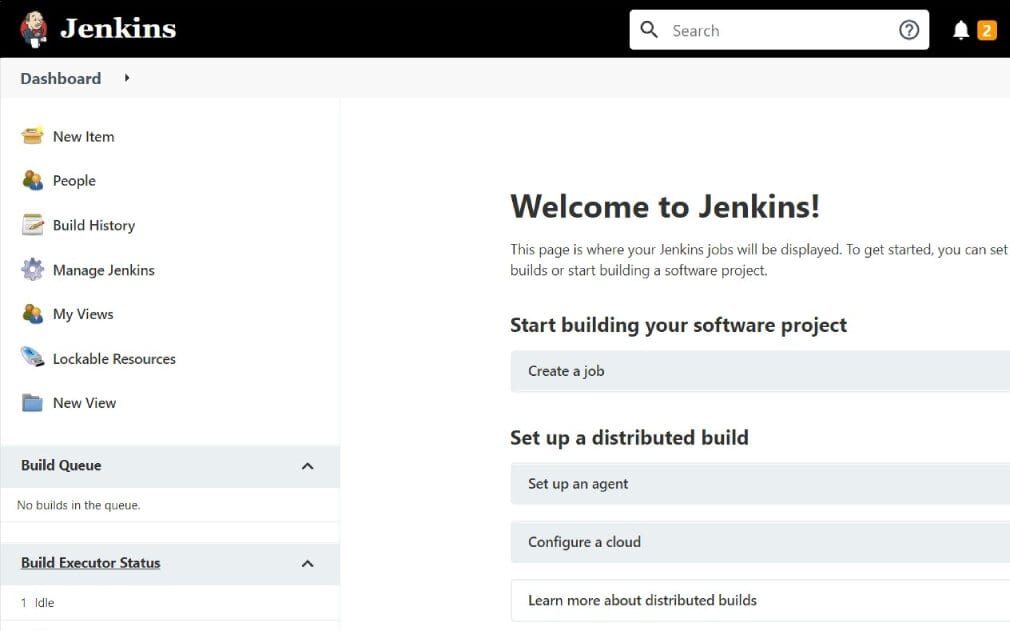The image size is (1010, 631).
Task: Click the People icon in sidebar
Action: pyautogui.click(x=33, y=180)
